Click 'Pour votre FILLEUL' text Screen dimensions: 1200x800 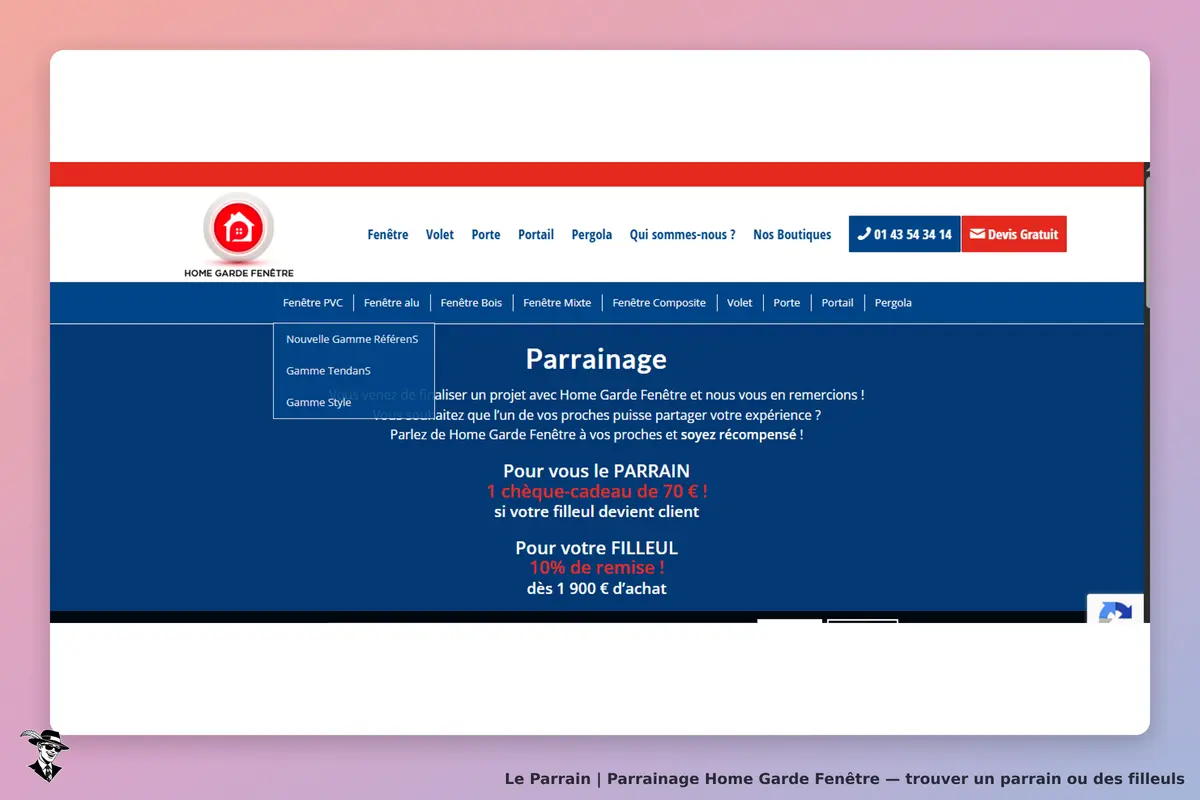click(x=597, y=548)
